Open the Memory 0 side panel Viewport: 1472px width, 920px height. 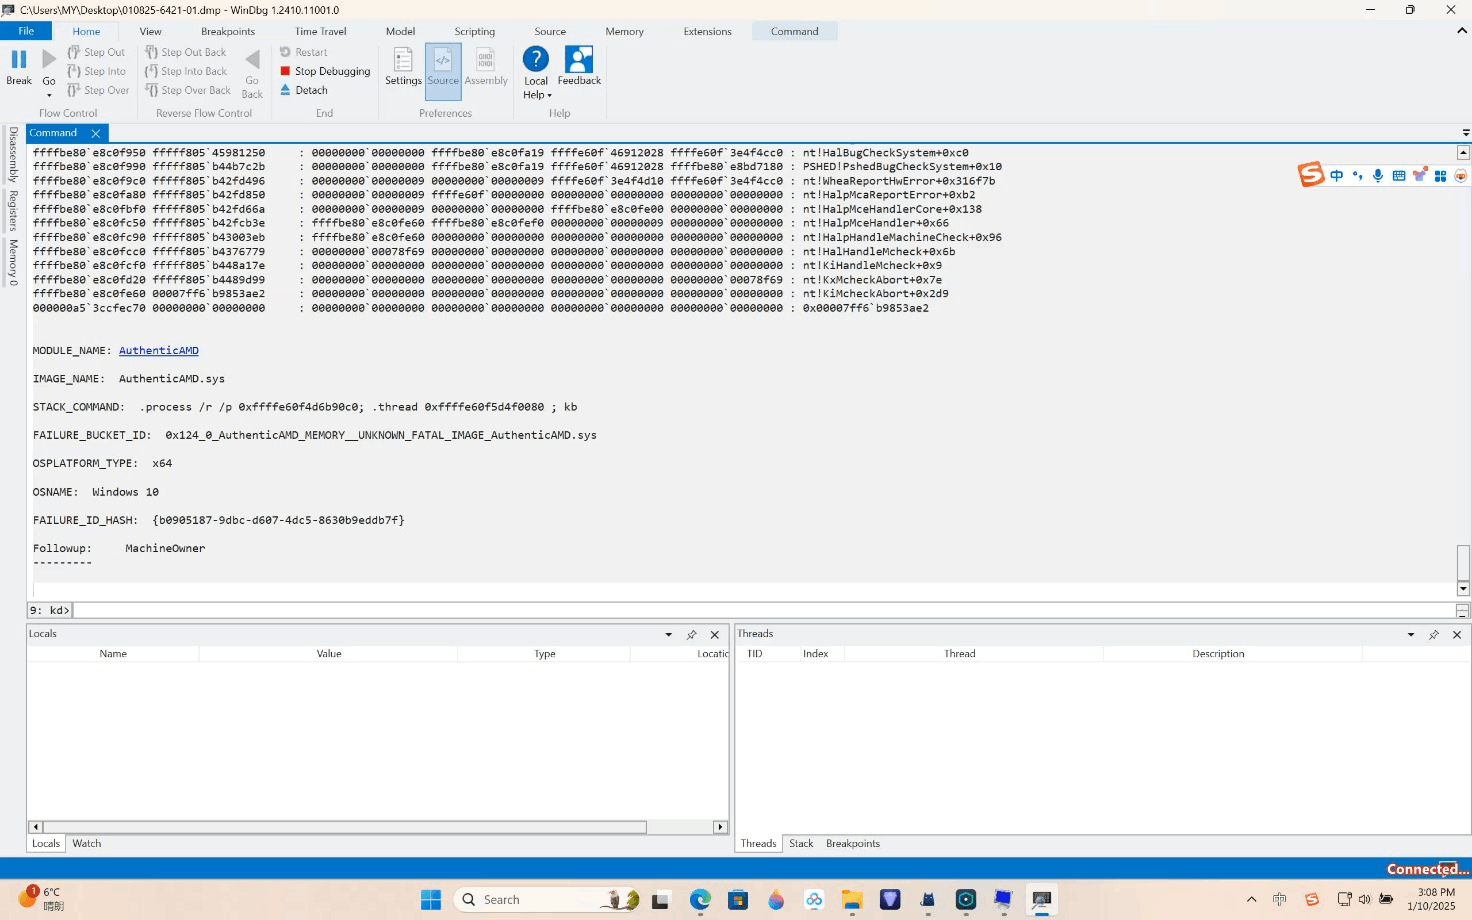pyautogui.click(x=13, y=262)
